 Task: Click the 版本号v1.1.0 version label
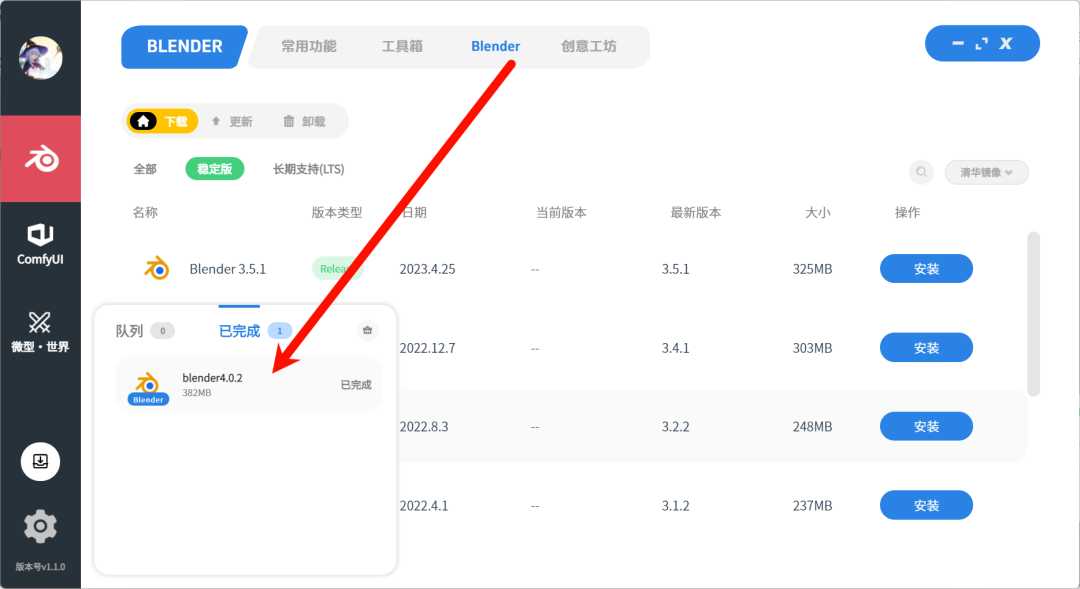tap(40, 567)
